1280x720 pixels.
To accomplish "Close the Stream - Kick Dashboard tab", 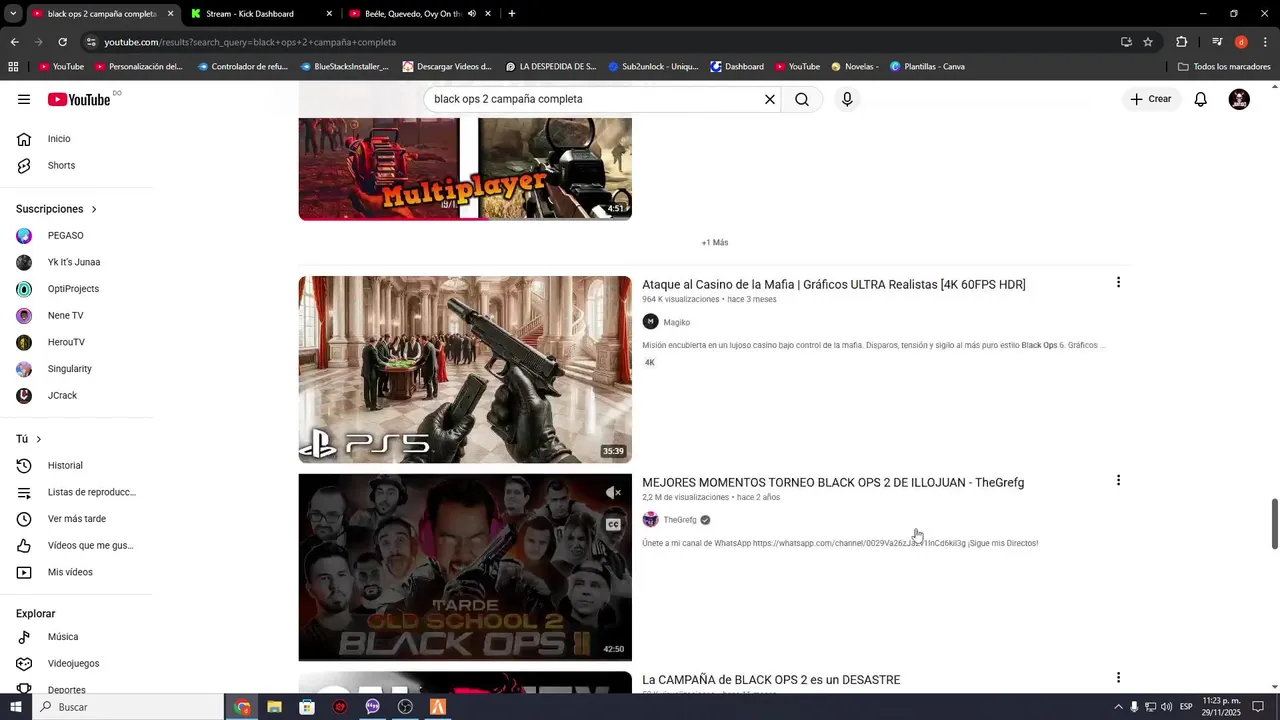I will pyautogui.click(x=329, y=14).
